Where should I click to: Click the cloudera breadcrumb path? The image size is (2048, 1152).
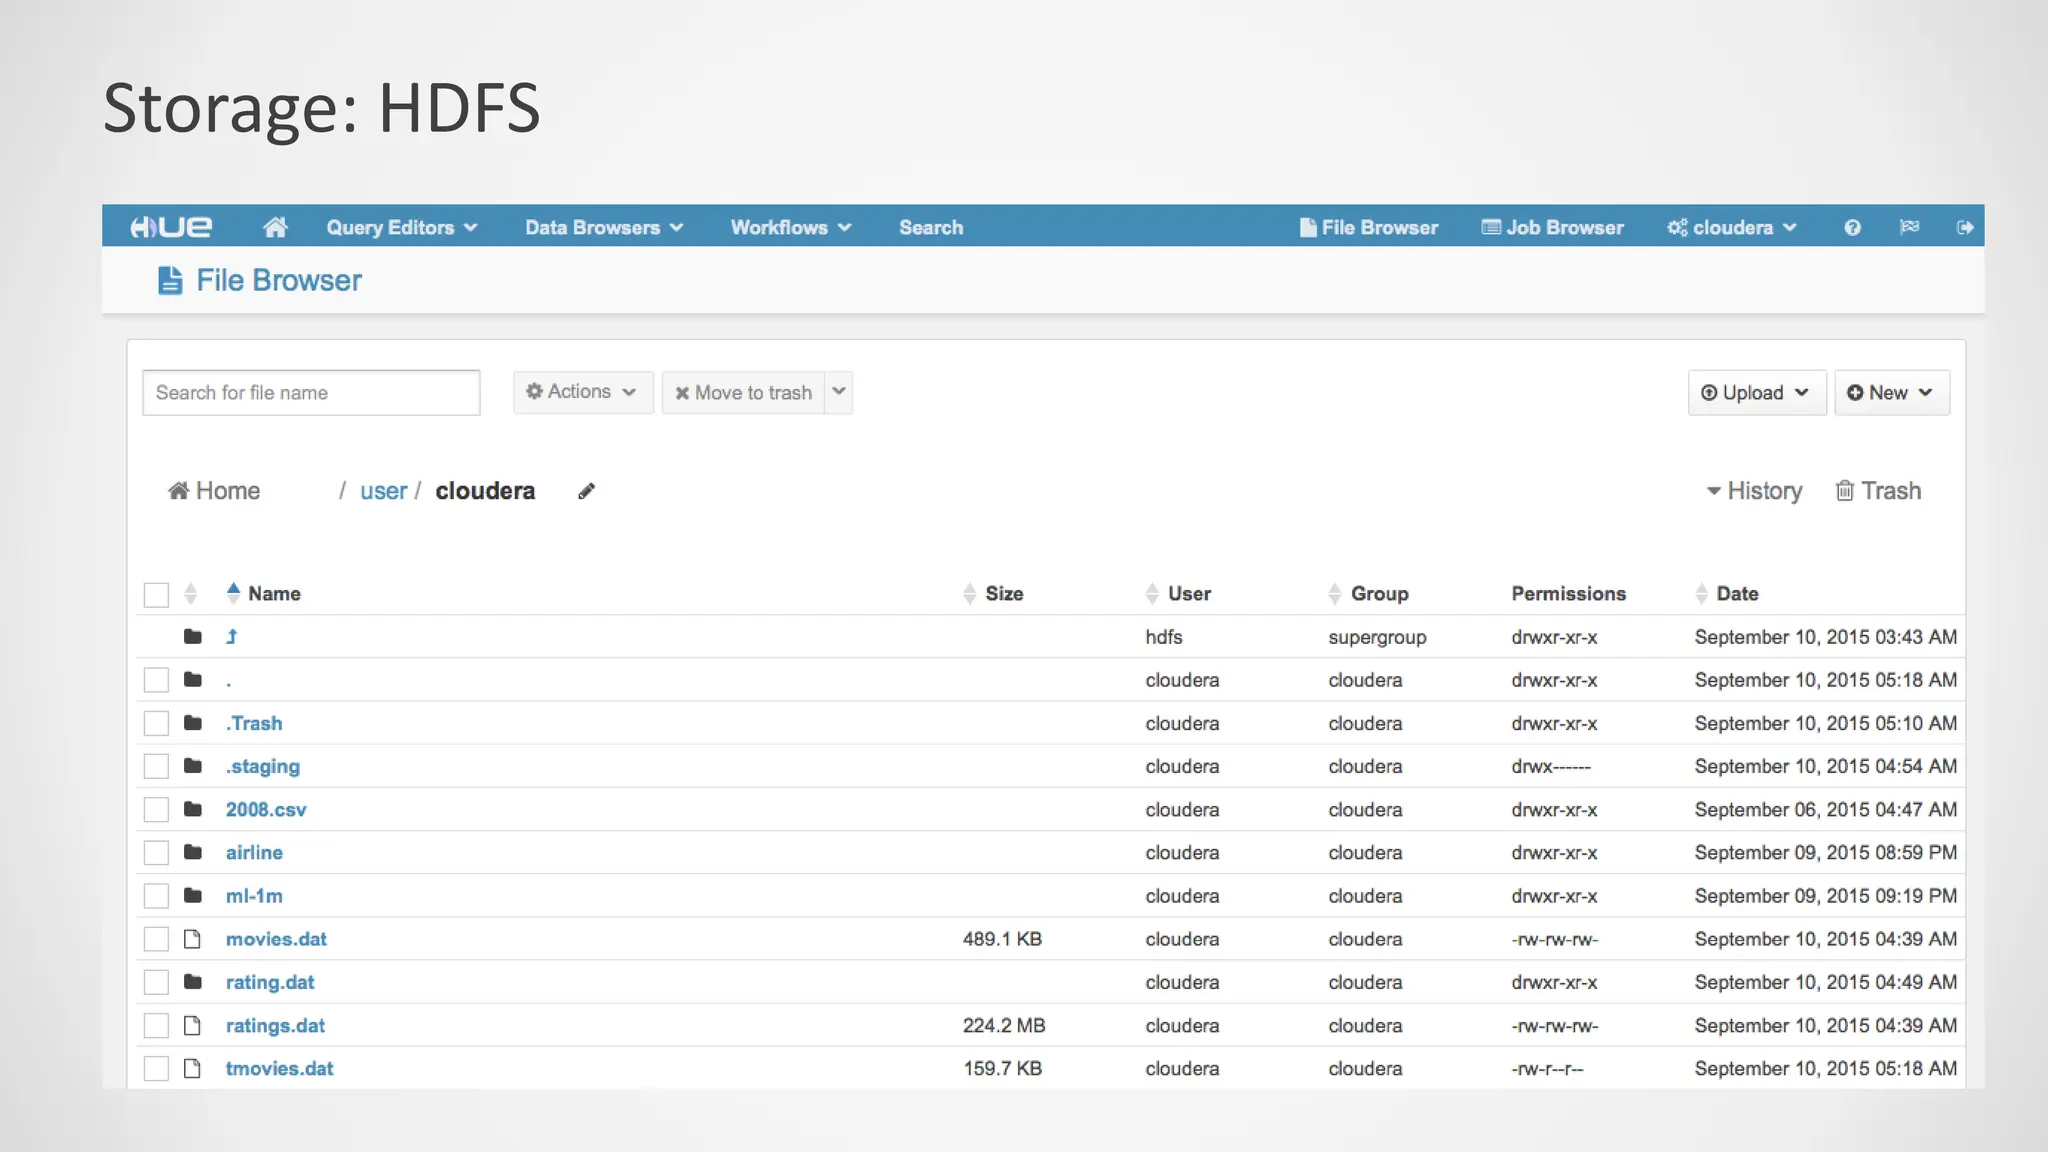click(x=485, y=491)
